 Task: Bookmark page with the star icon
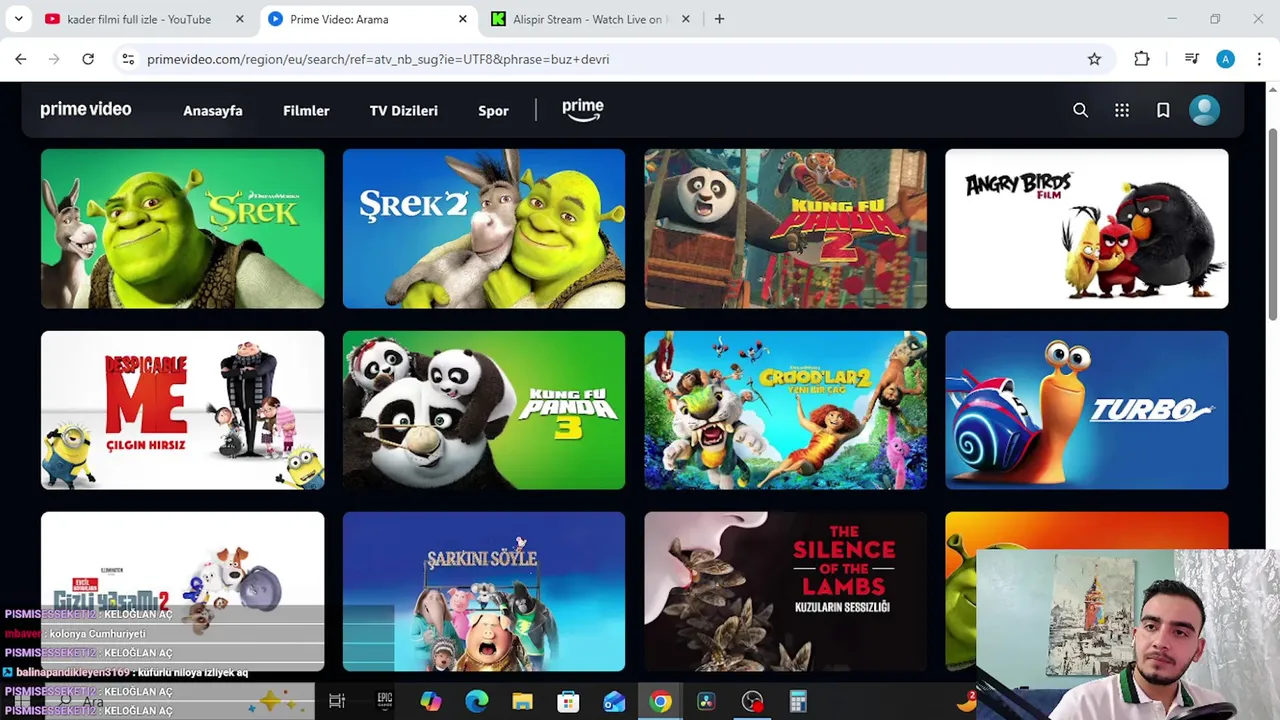pos(1094,59)
